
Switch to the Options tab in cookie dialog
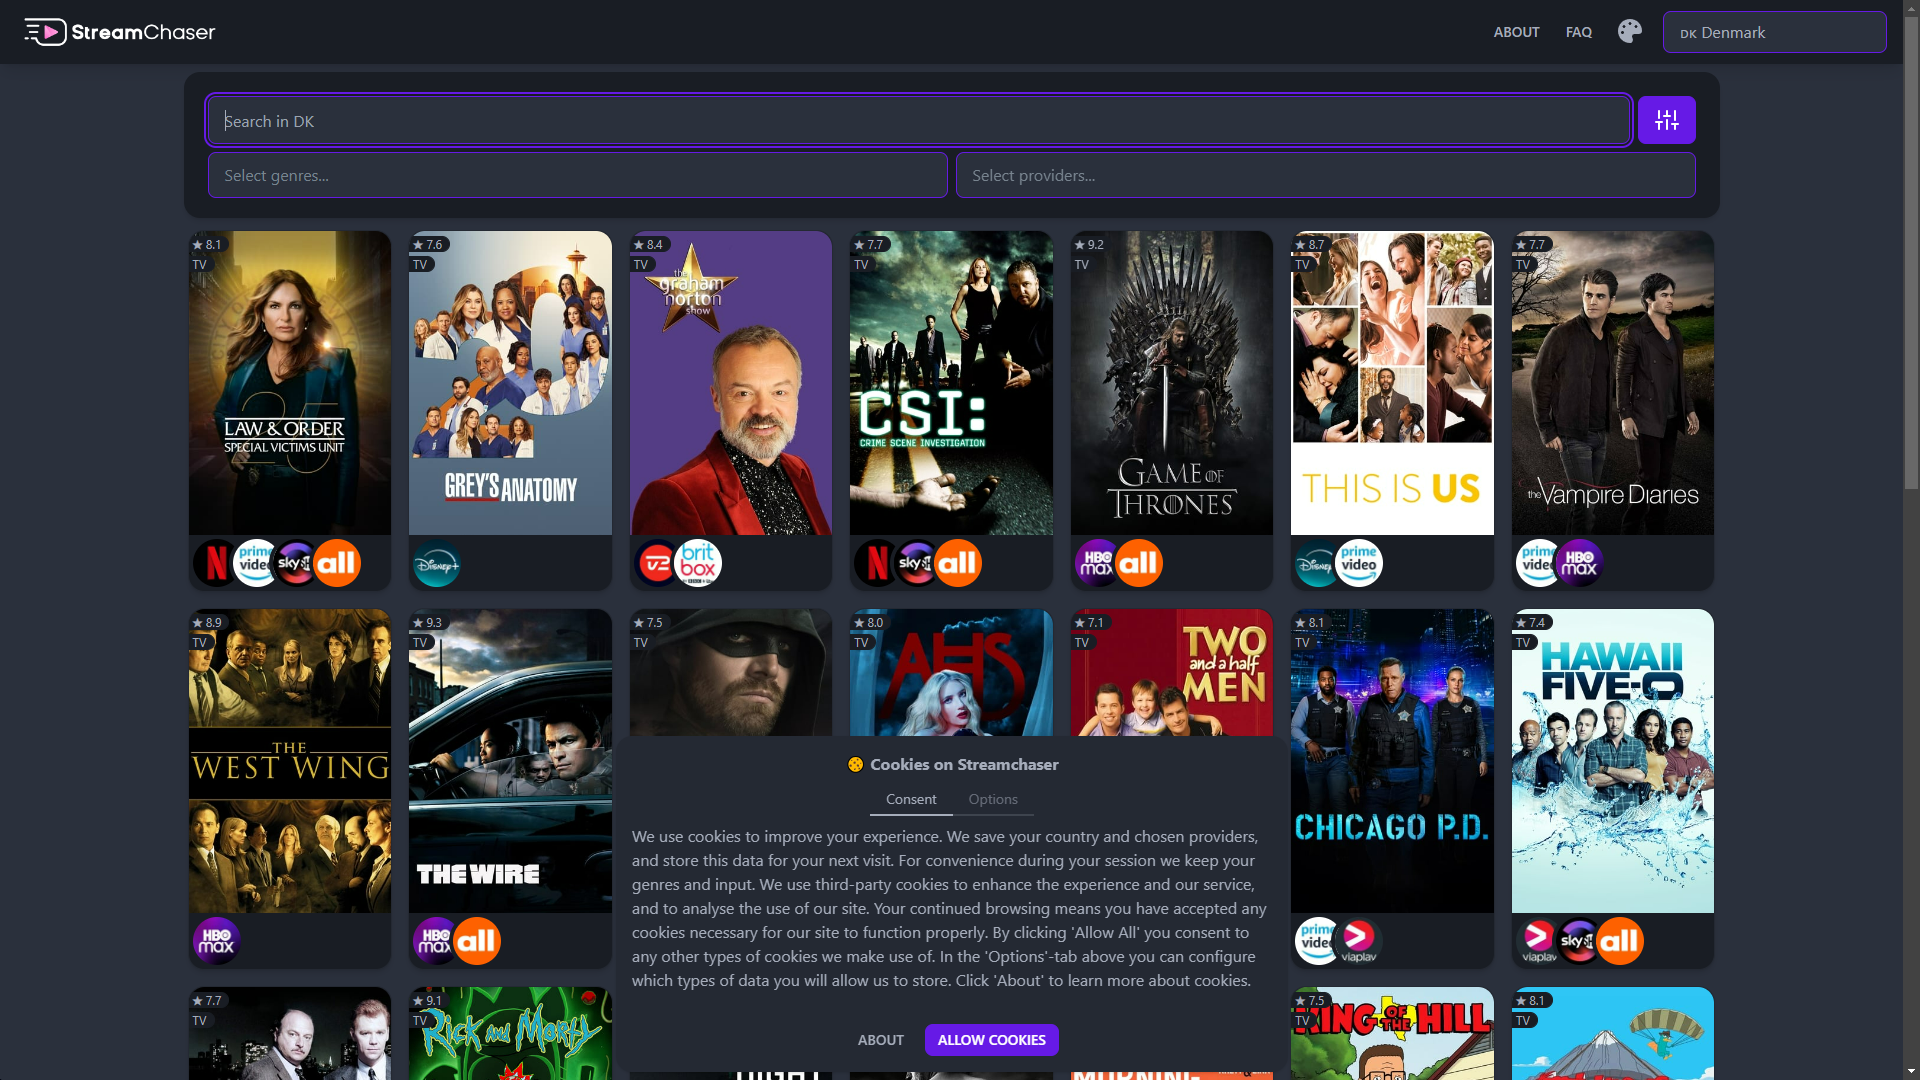point(992,799)
